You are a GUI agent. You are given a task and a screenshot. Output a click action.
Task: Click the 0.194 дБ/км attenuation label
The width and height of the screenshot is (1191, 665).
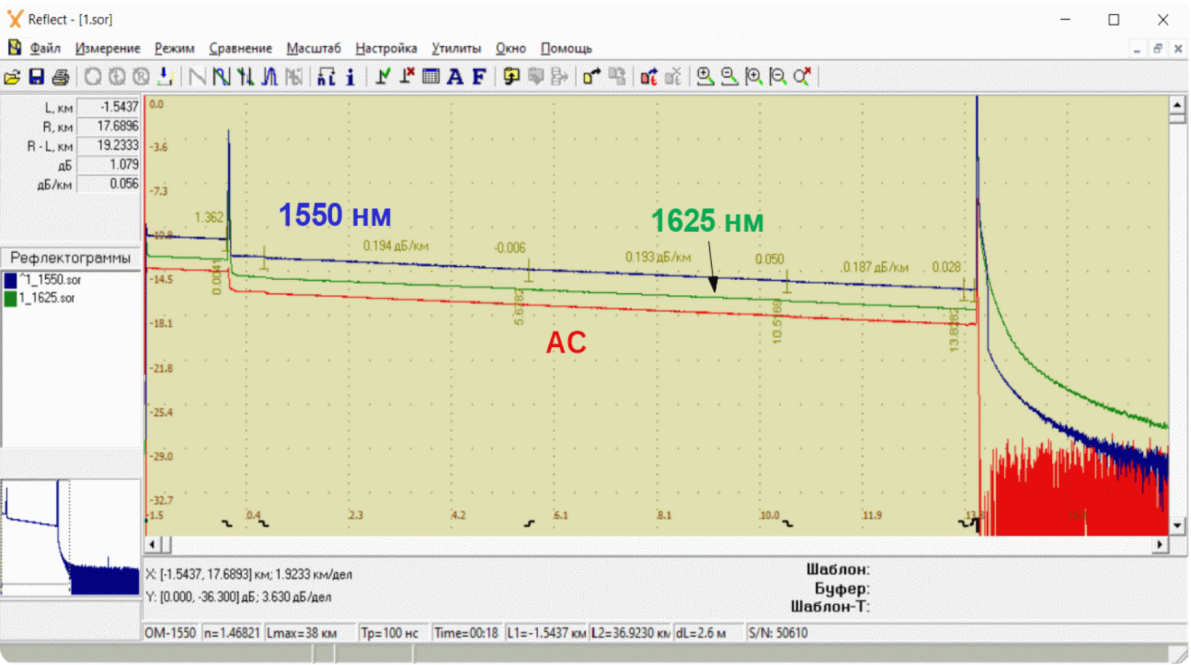tap(396, 245)
